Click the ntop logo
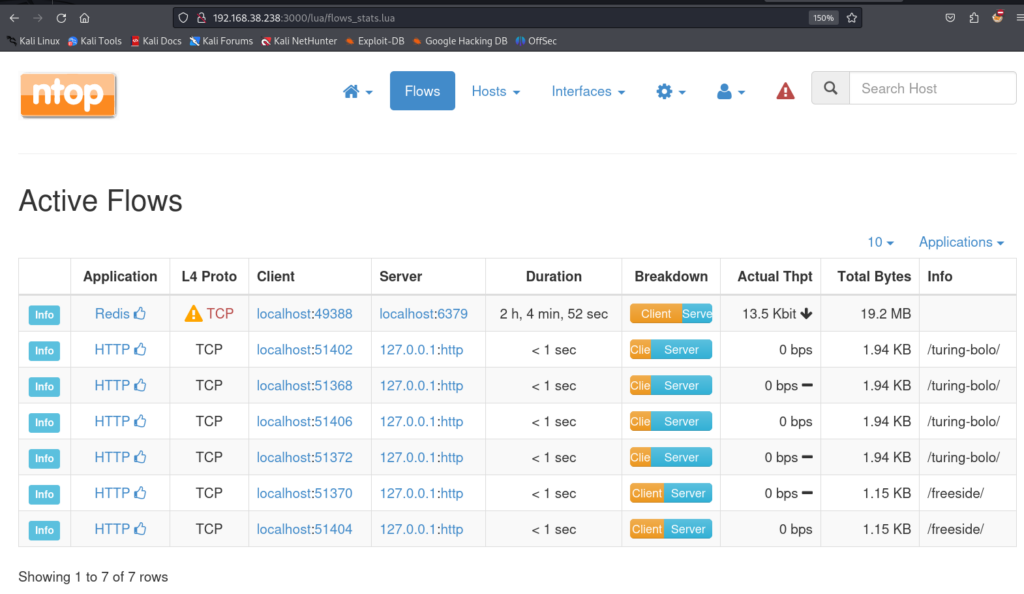The width and height of the screenshot is (1024, 594). pyautogui.click(x=68, y=95)
